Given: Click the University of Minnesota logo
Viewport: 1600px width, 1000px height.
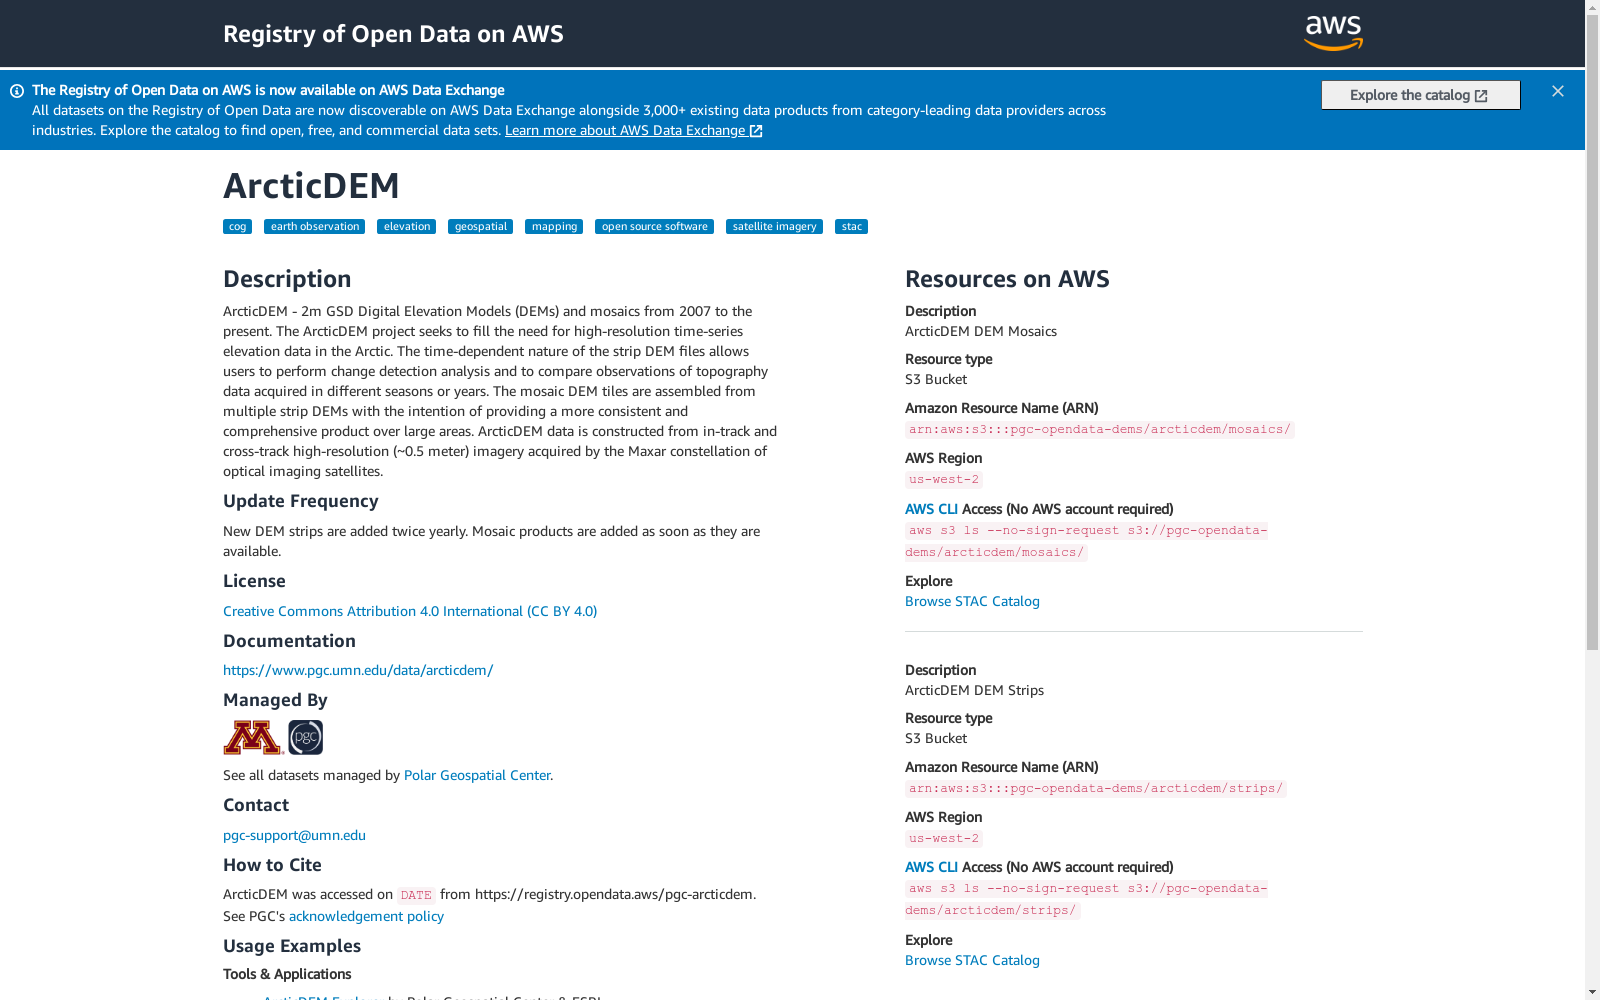Looking at the screenshot, I should pos(253,738).
